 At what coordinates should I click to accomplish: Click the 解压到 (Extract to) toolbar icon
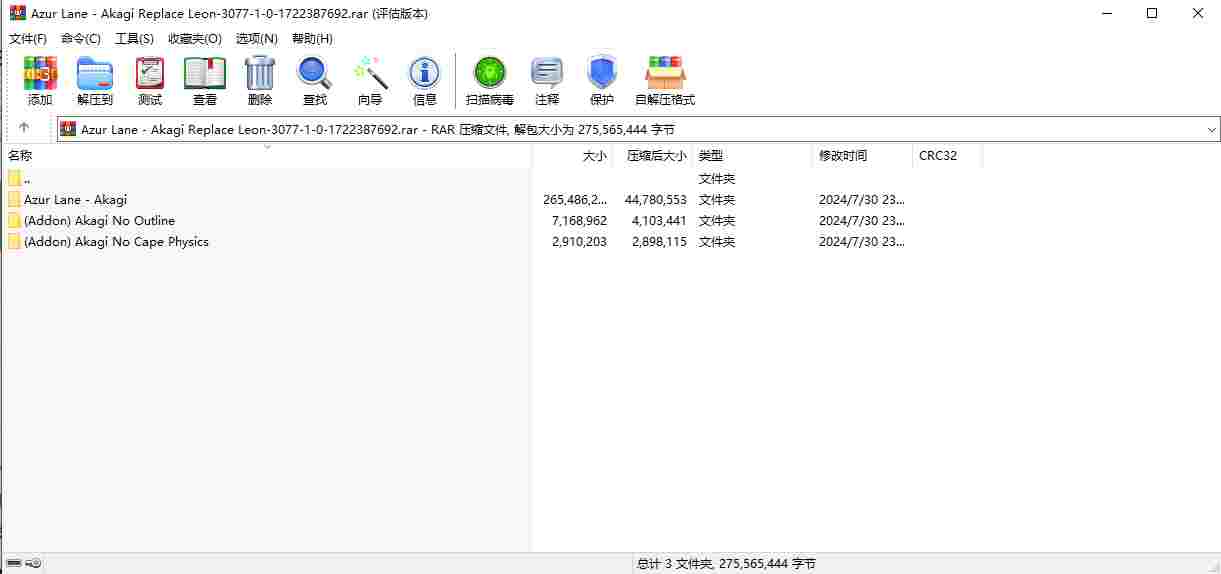[x=95, y=73]
